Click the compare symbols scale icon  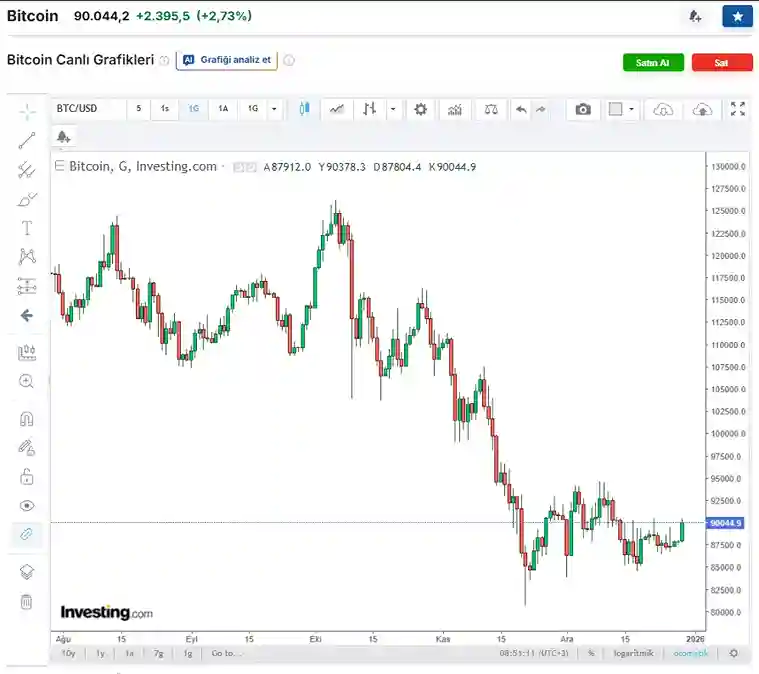pos(490,109)
